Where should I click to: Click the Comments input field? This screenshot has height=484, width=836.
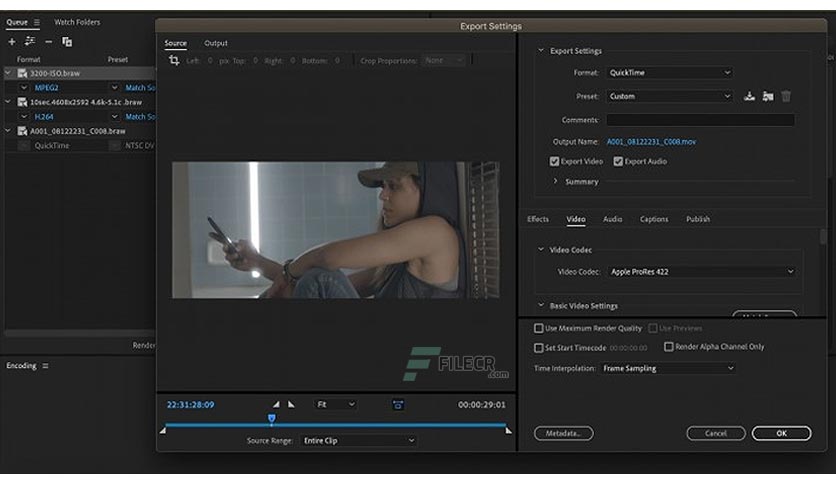[700, 120]
